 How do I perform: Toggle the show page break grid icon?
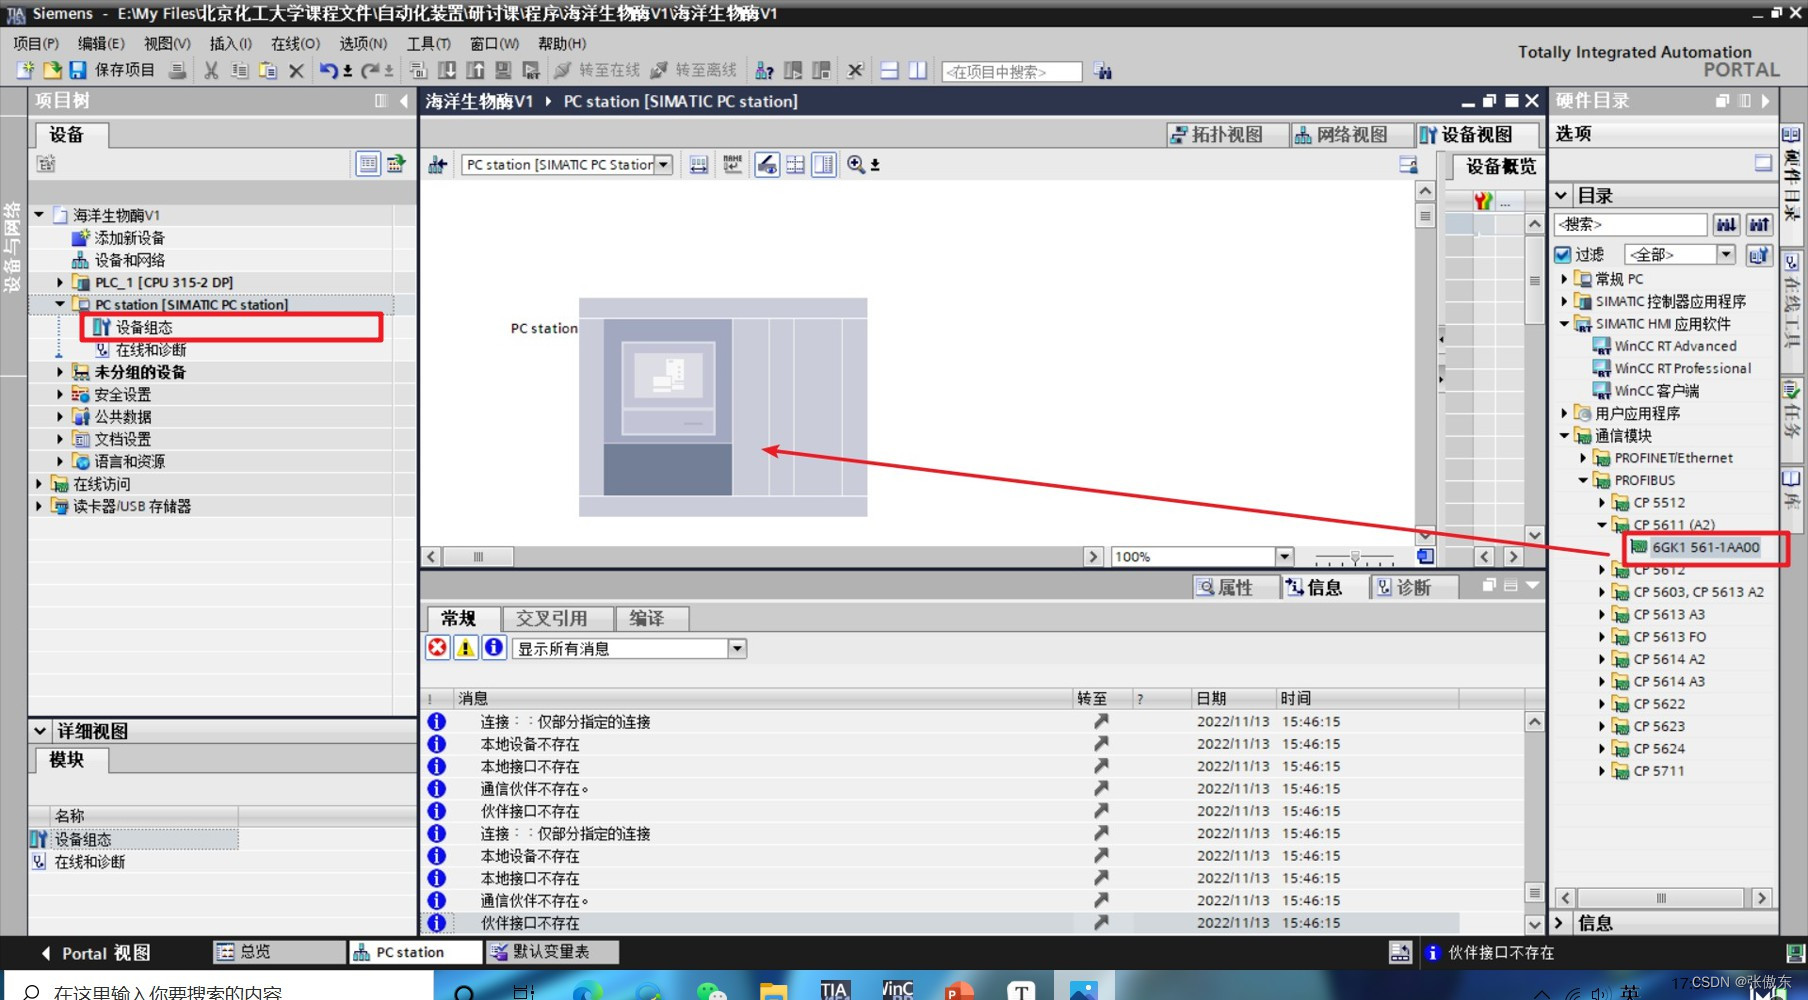(795, 164)
